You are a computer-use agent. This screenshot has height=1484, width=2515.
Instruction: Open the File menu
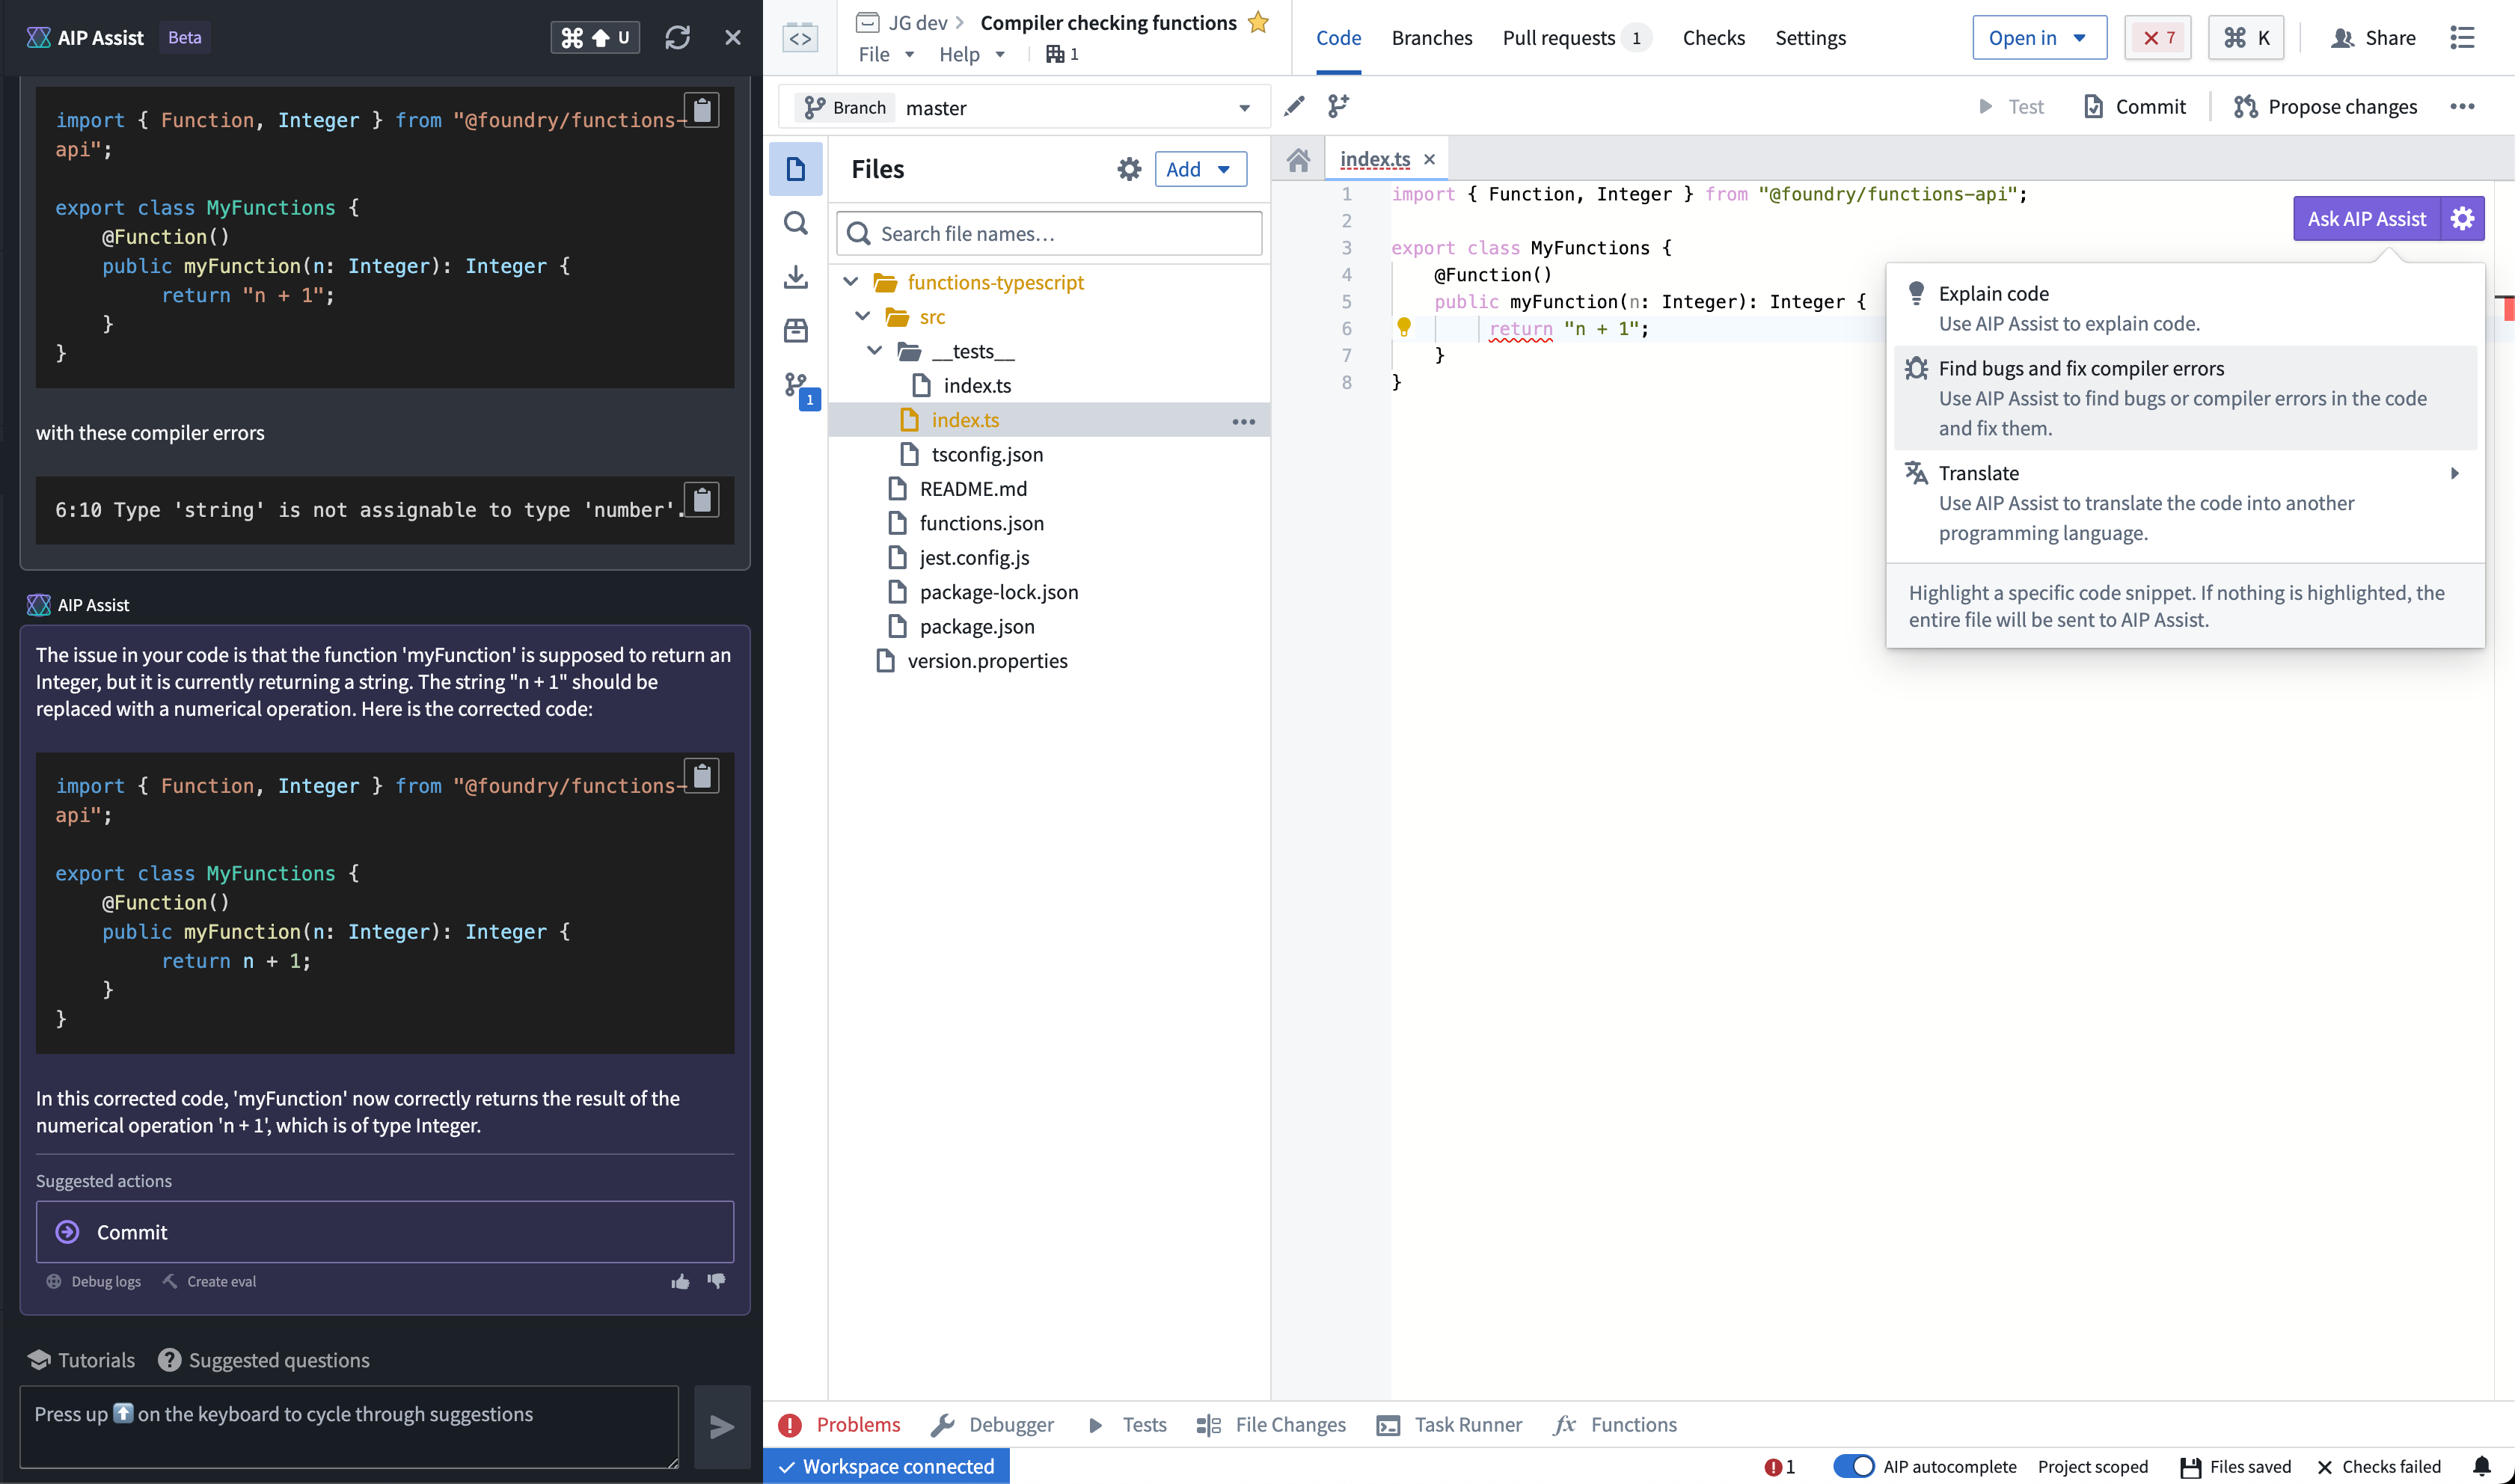point(886,54)
